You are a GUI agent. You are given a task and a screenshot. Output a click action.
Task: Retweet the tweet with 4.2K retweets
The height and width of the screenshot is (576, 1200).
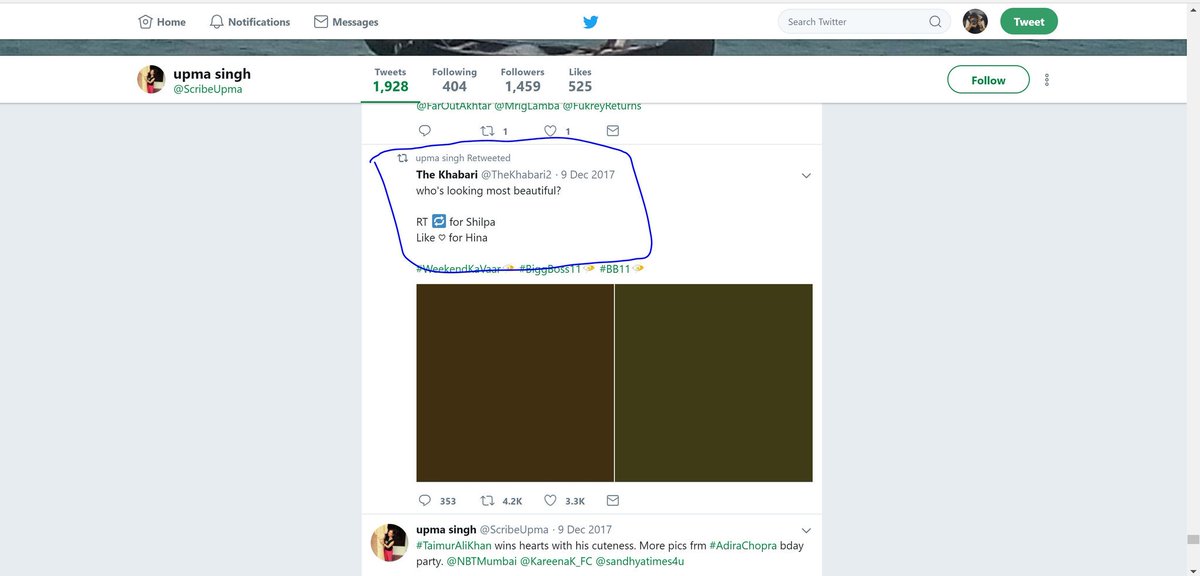502,501
